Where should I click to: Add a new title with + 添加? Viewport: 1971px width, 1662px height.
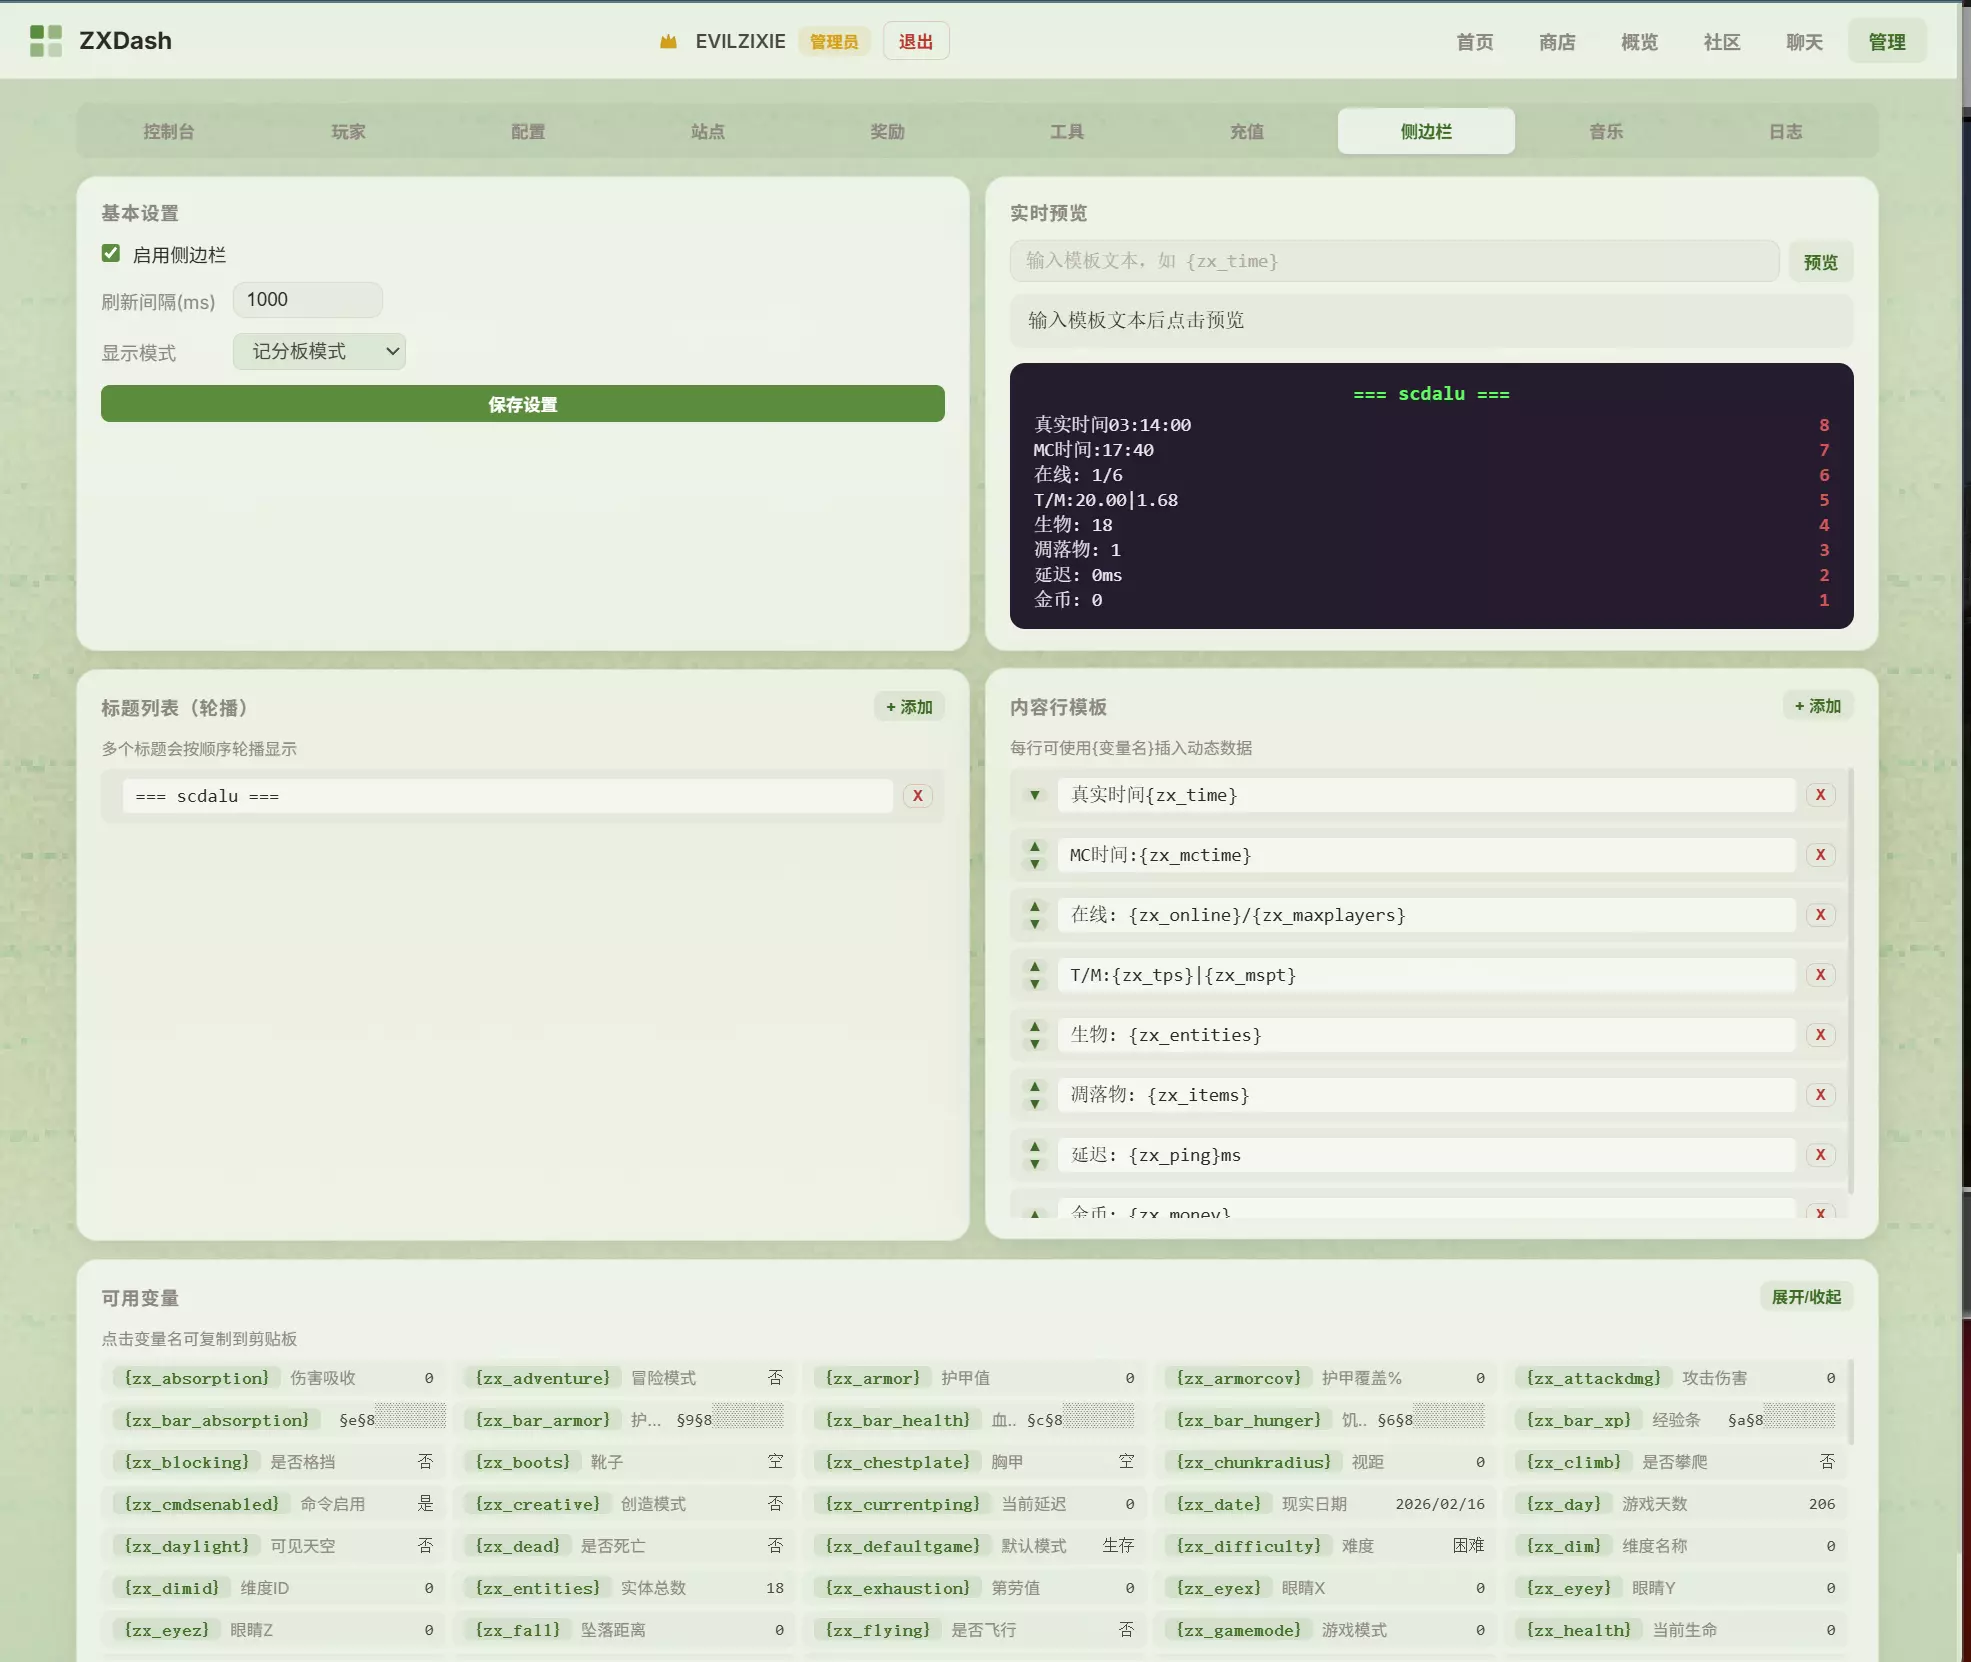click(x=909, y=707)
